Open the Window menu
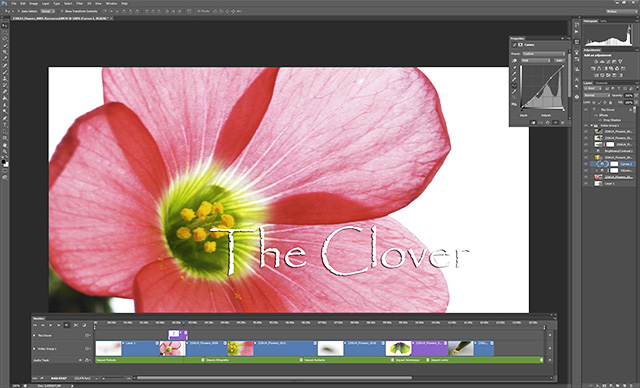The width and height of the screenshot is (640, 388). [111, 4]
